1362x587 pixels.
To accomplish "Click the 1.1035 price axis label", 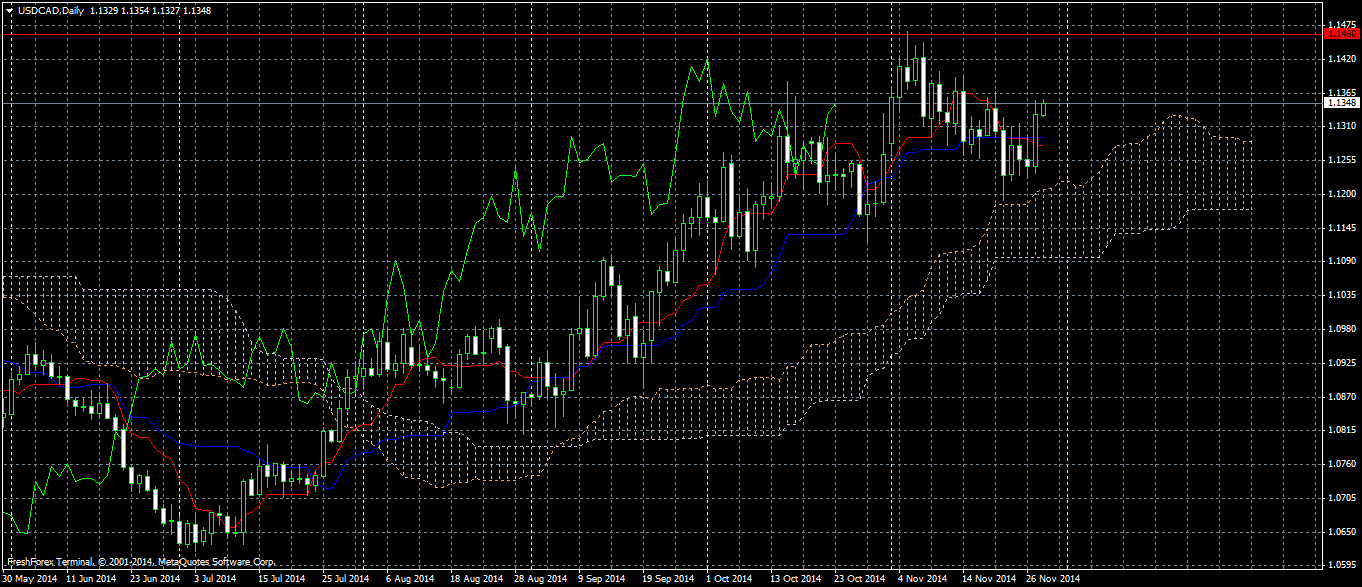I will (x=1341, y=295).
